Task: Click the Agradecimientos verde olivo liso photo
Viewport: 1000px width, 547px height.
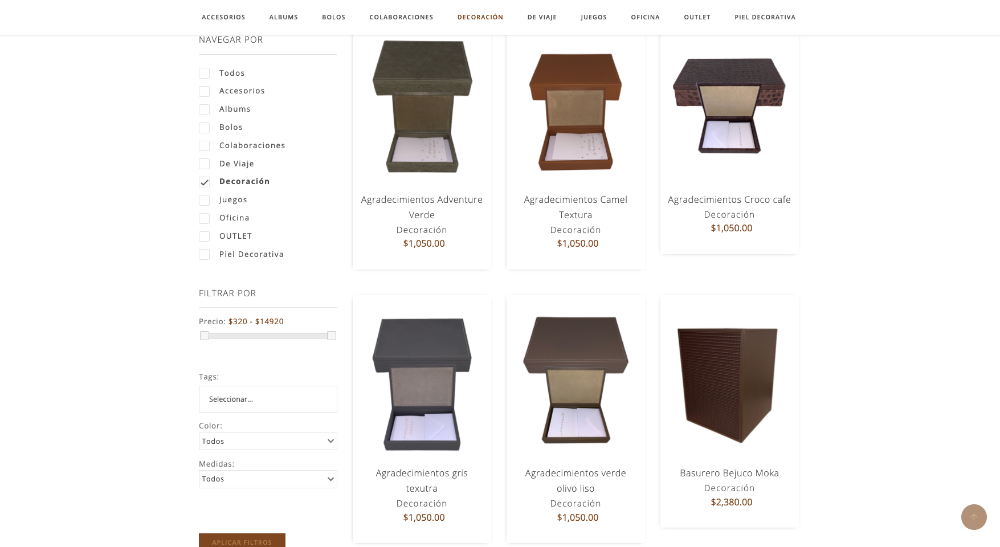Action: [x=575, y=381]
